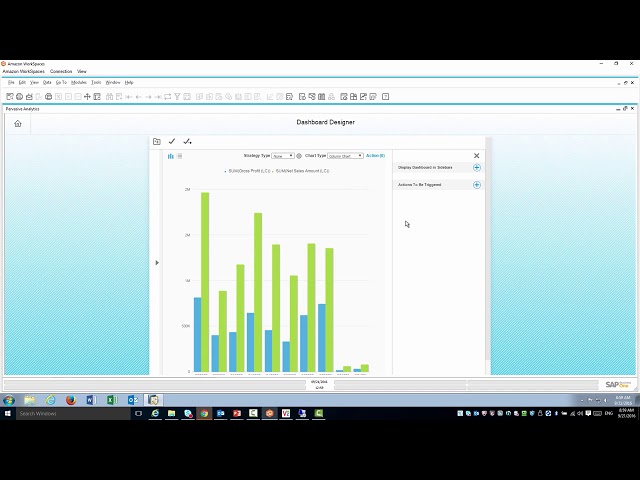Add Actions To Be Triggered plus icon
Image resolution: width=640 pixels, height=480 pixels.
coord(477,185)
